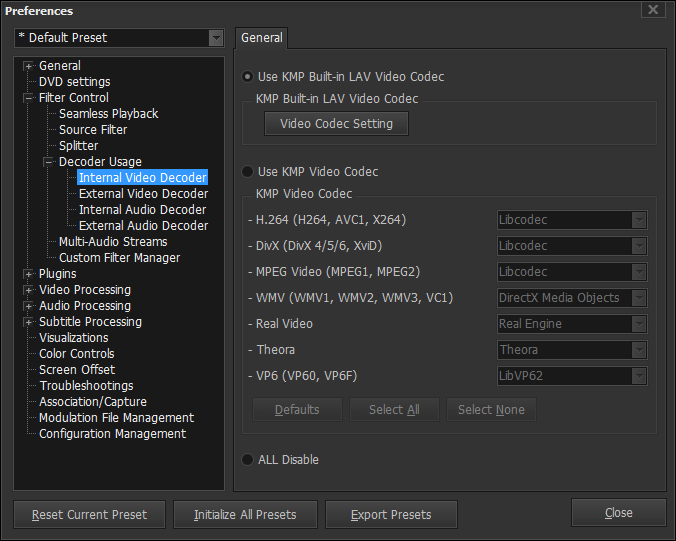Select Internal Audio Decoder item

(x=142, y=210)
